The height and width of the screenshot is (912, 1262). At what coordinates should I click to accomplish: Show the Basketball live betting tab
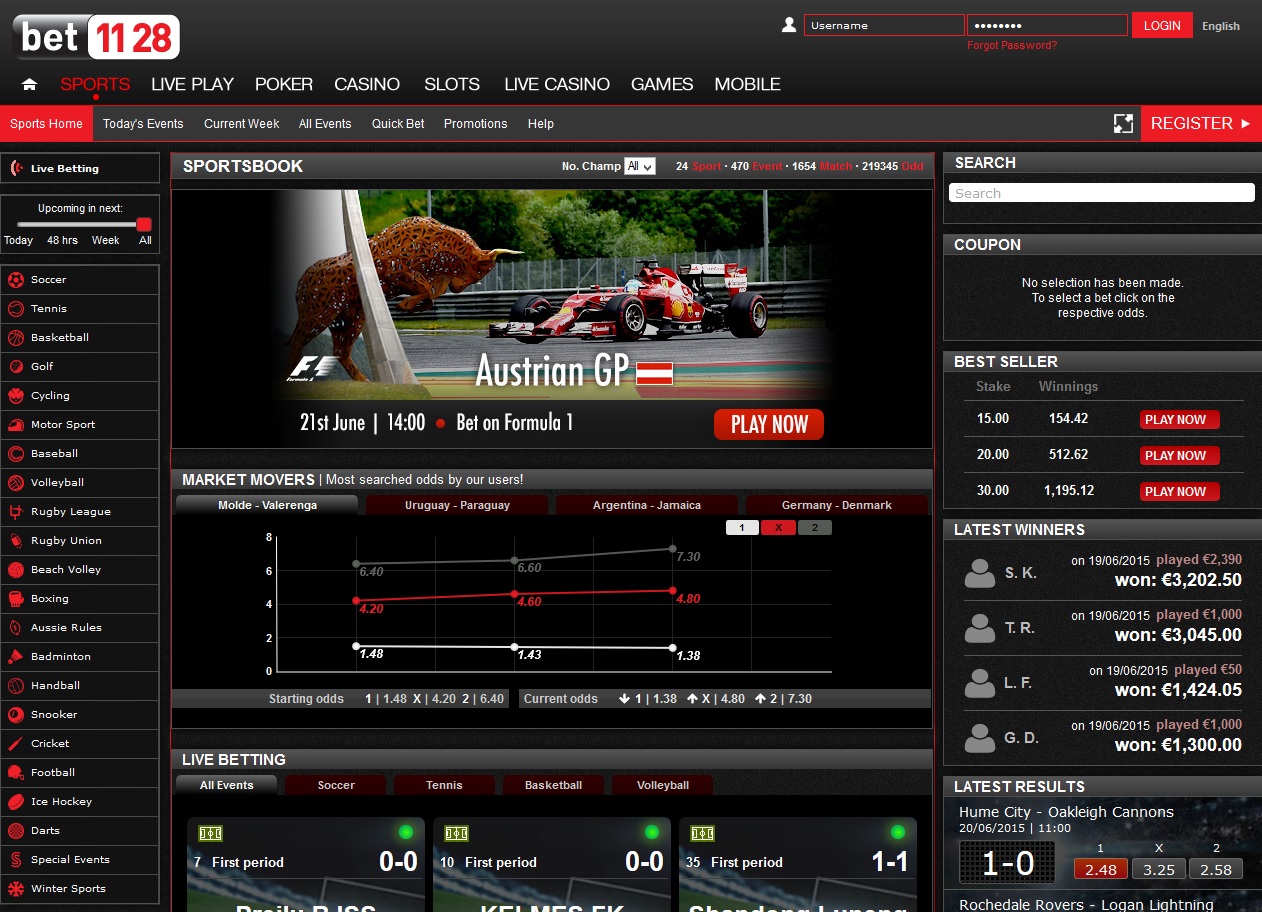pyautogui.click(x=553, y=785)
